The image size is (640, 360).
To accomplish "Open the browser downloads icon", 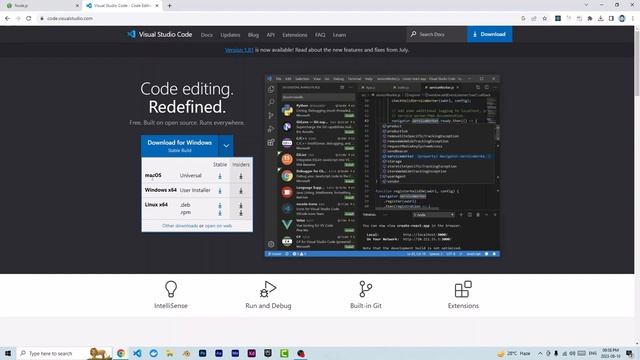I will (x=600, y=18).
